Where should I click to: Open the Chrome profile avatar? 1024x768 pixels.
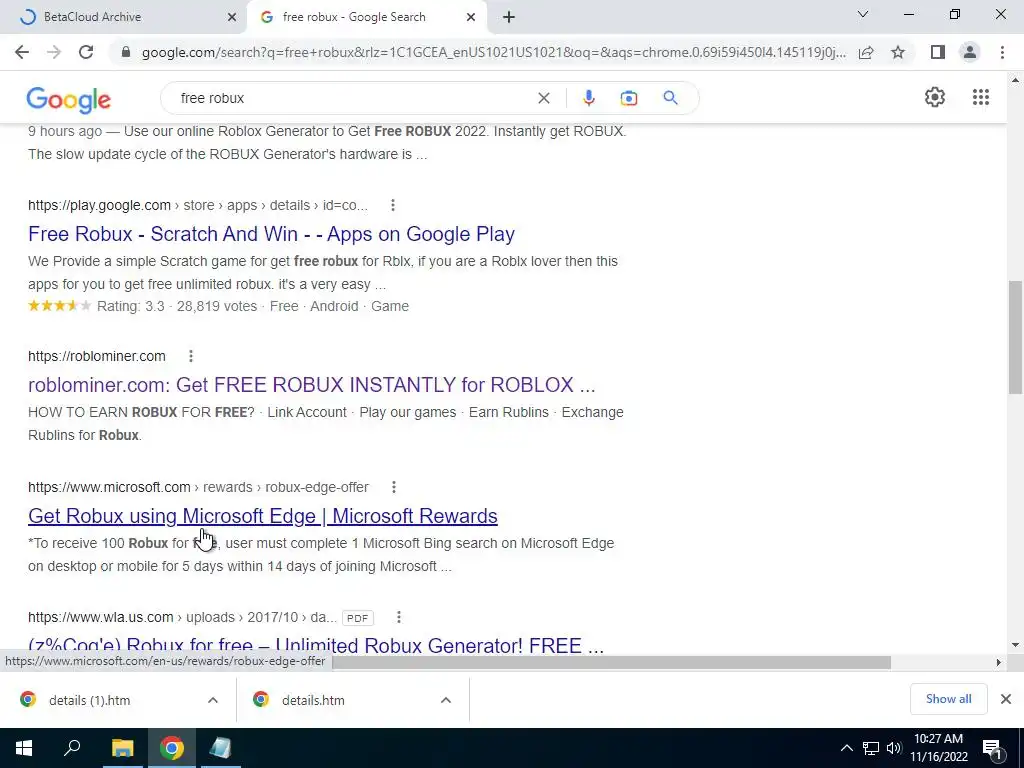[x=970, y=52]
